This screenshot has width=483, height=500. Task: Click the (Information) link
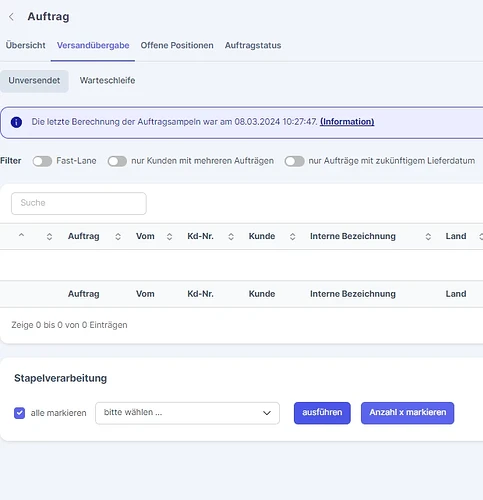tap(347, 122)
